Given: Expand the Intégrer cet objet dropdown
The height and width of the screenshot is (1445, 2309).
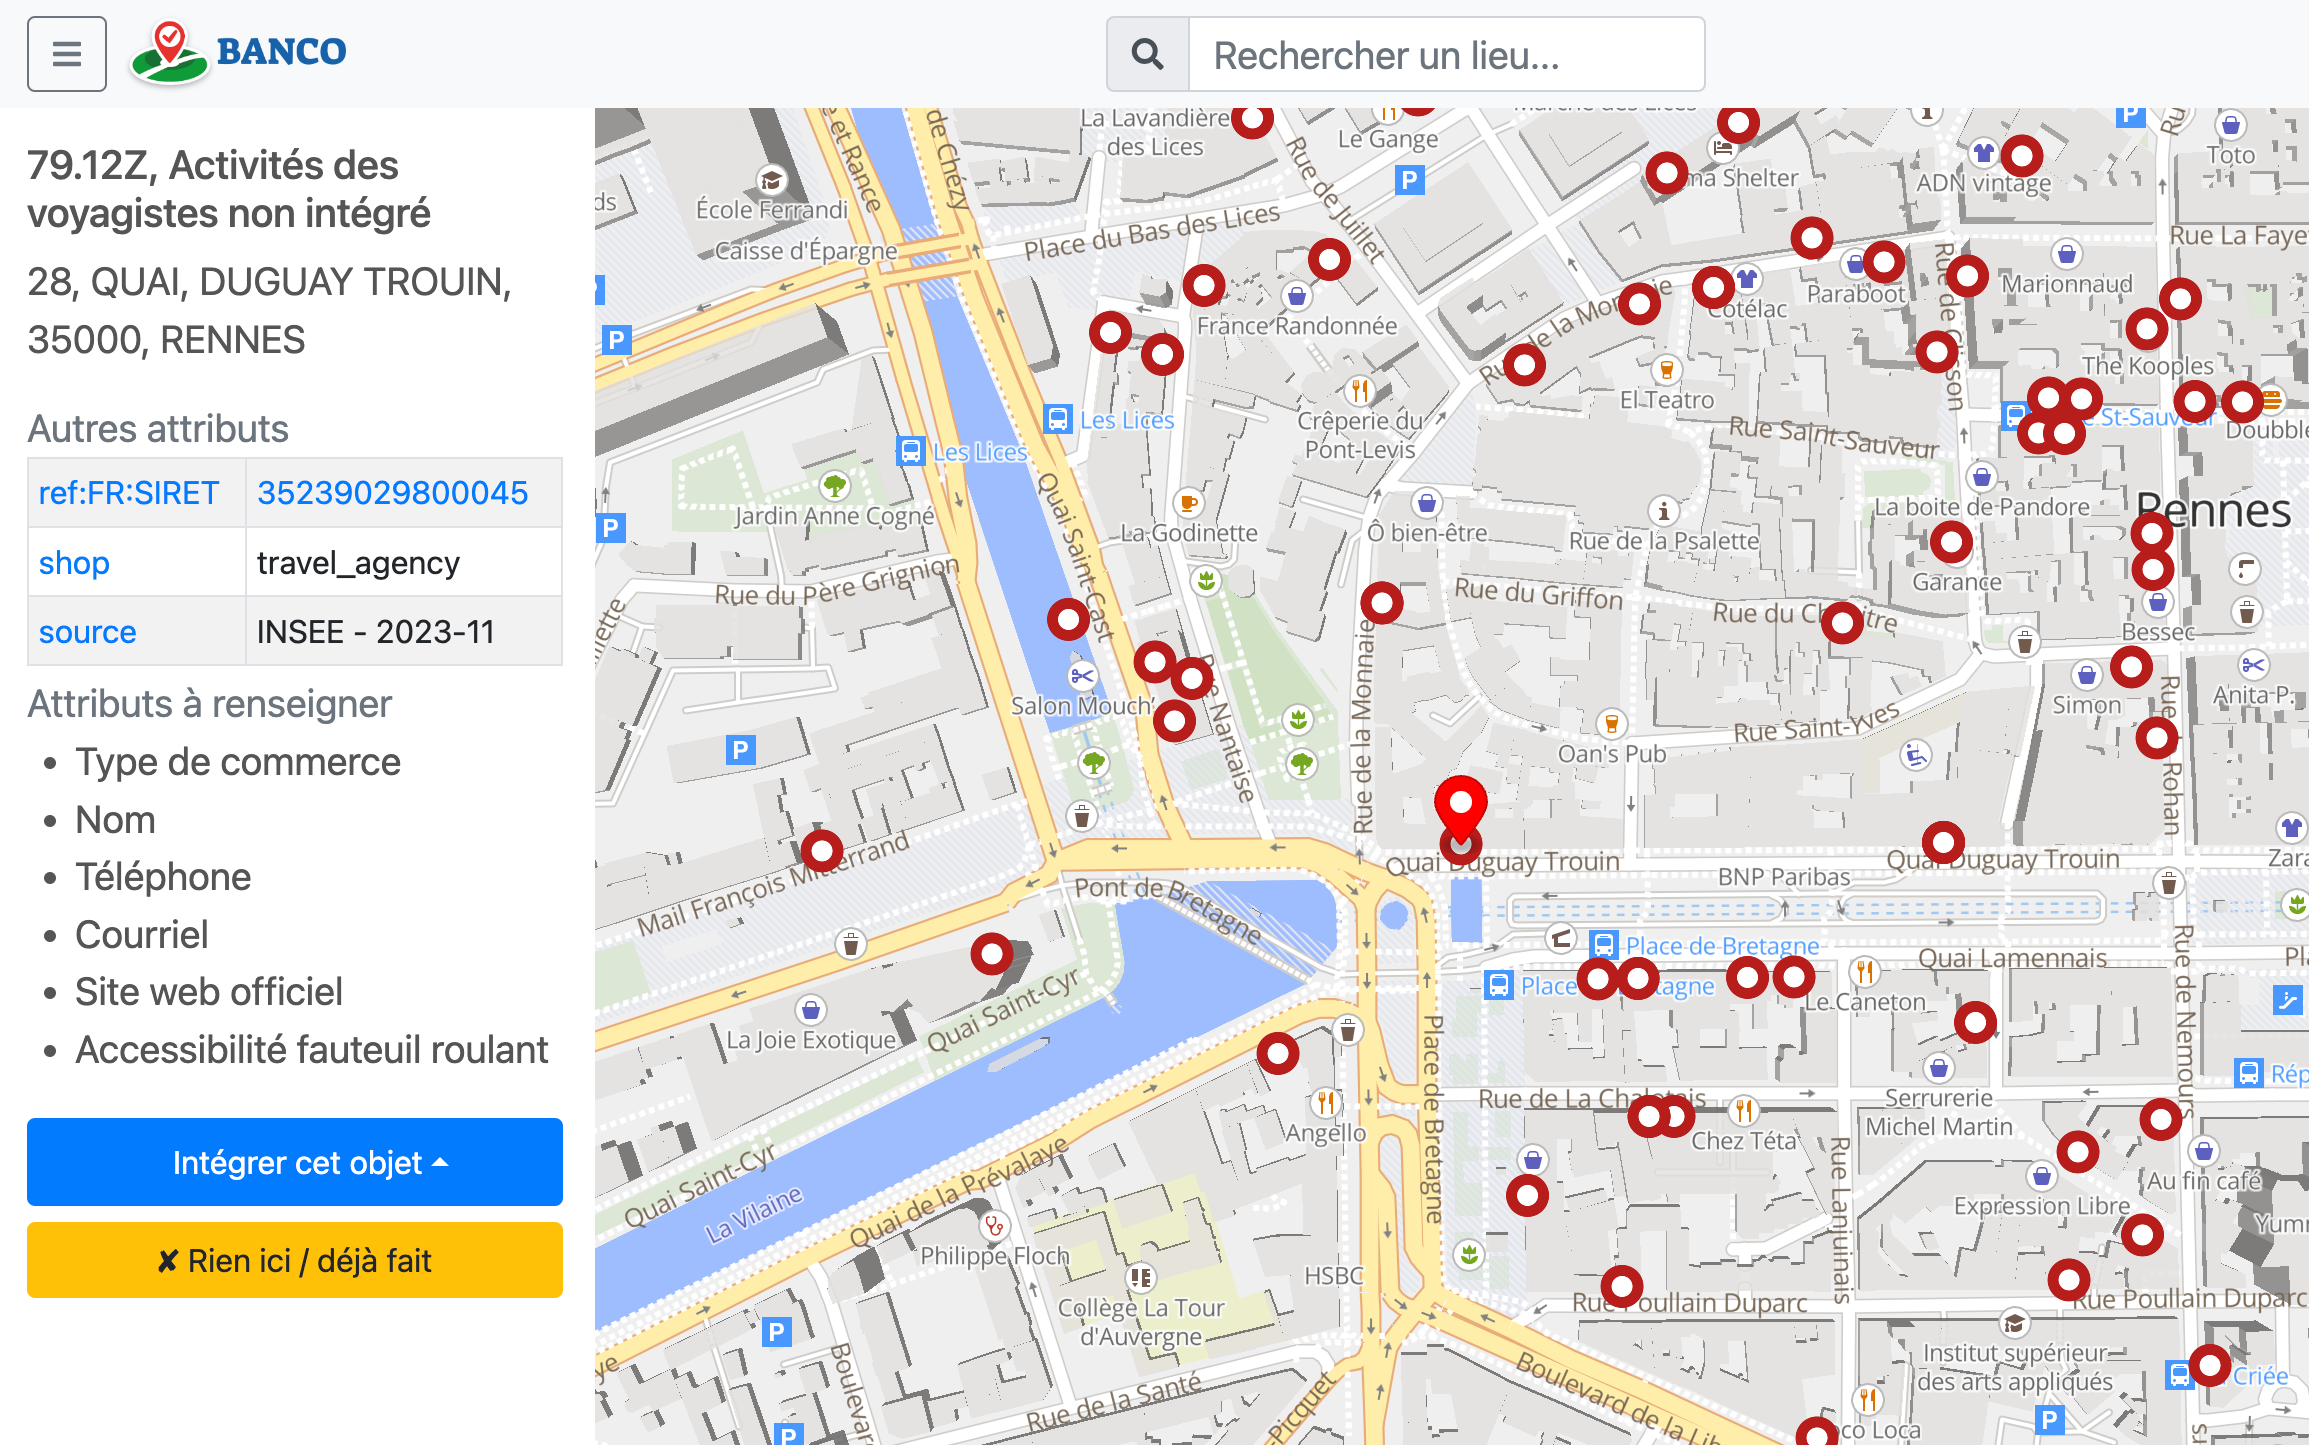Looking at the screenshot, I should click(295, 1162).
